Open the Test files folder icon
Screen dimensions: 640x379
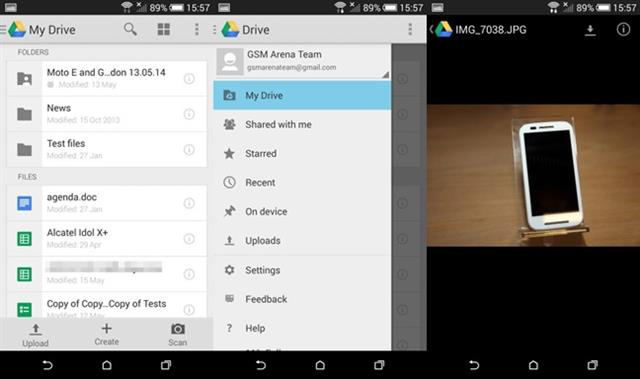click(24, 150)
